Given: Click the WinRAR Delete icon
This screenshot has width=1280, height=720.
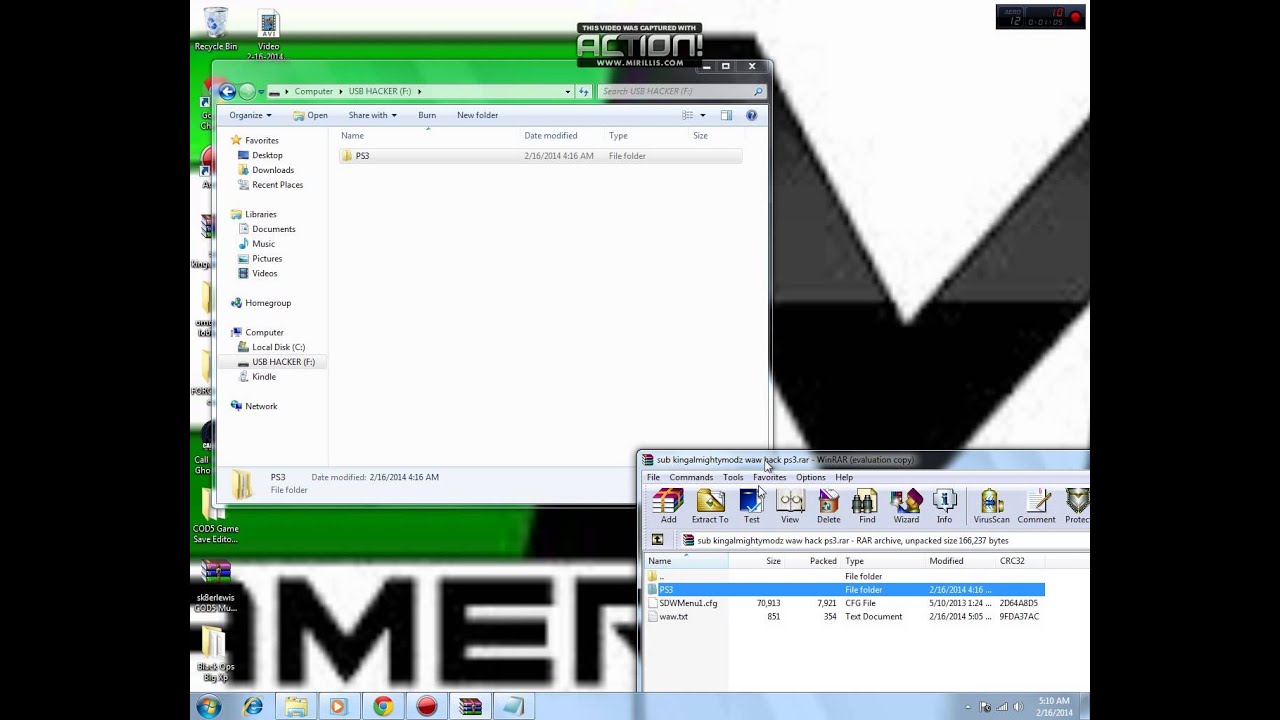Looking at the screenshot, I should click(828, 506).
